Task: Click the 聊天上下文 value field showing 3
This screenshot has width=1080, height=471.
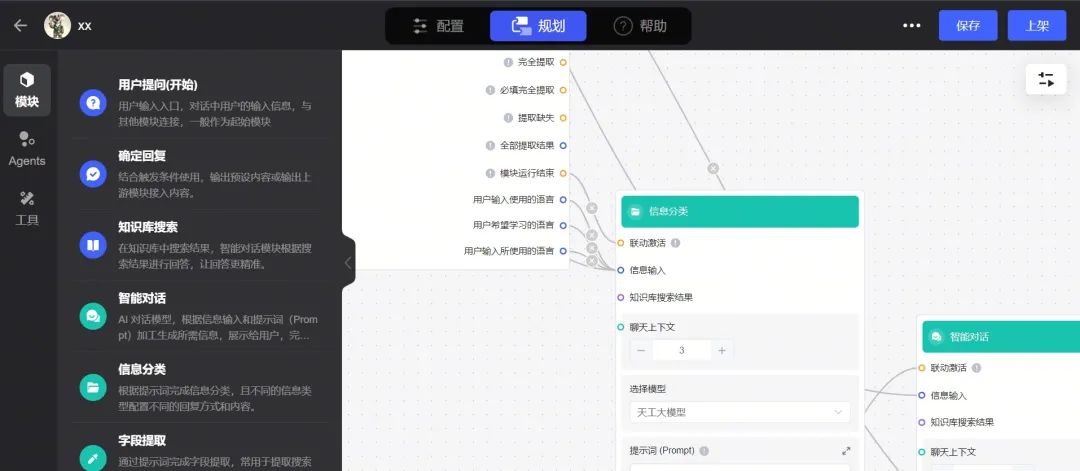Action: [682, 350]
